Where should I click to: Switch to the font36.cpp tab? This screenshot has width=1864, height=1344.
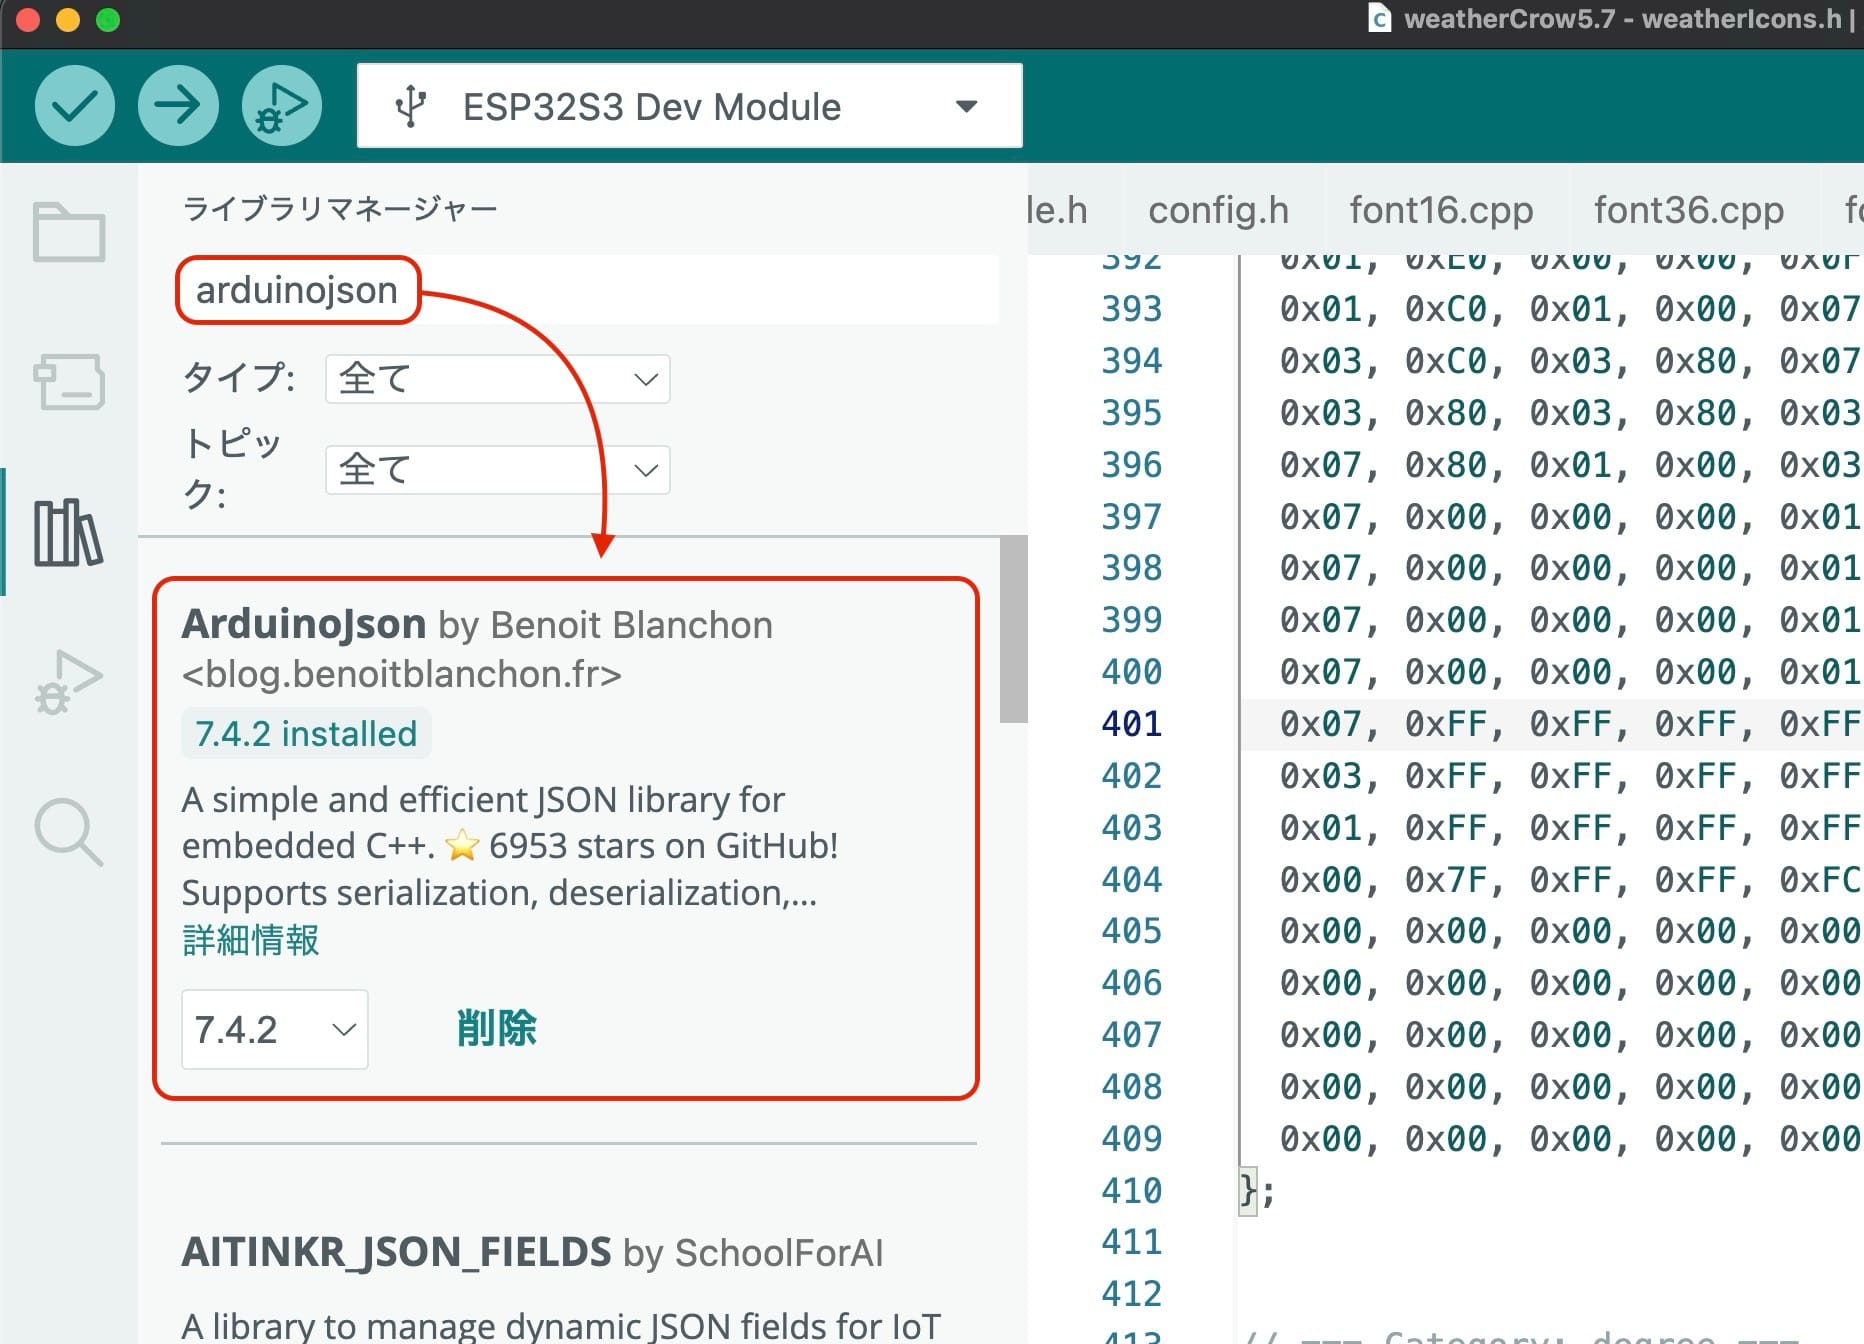(x=1688, y=210)
